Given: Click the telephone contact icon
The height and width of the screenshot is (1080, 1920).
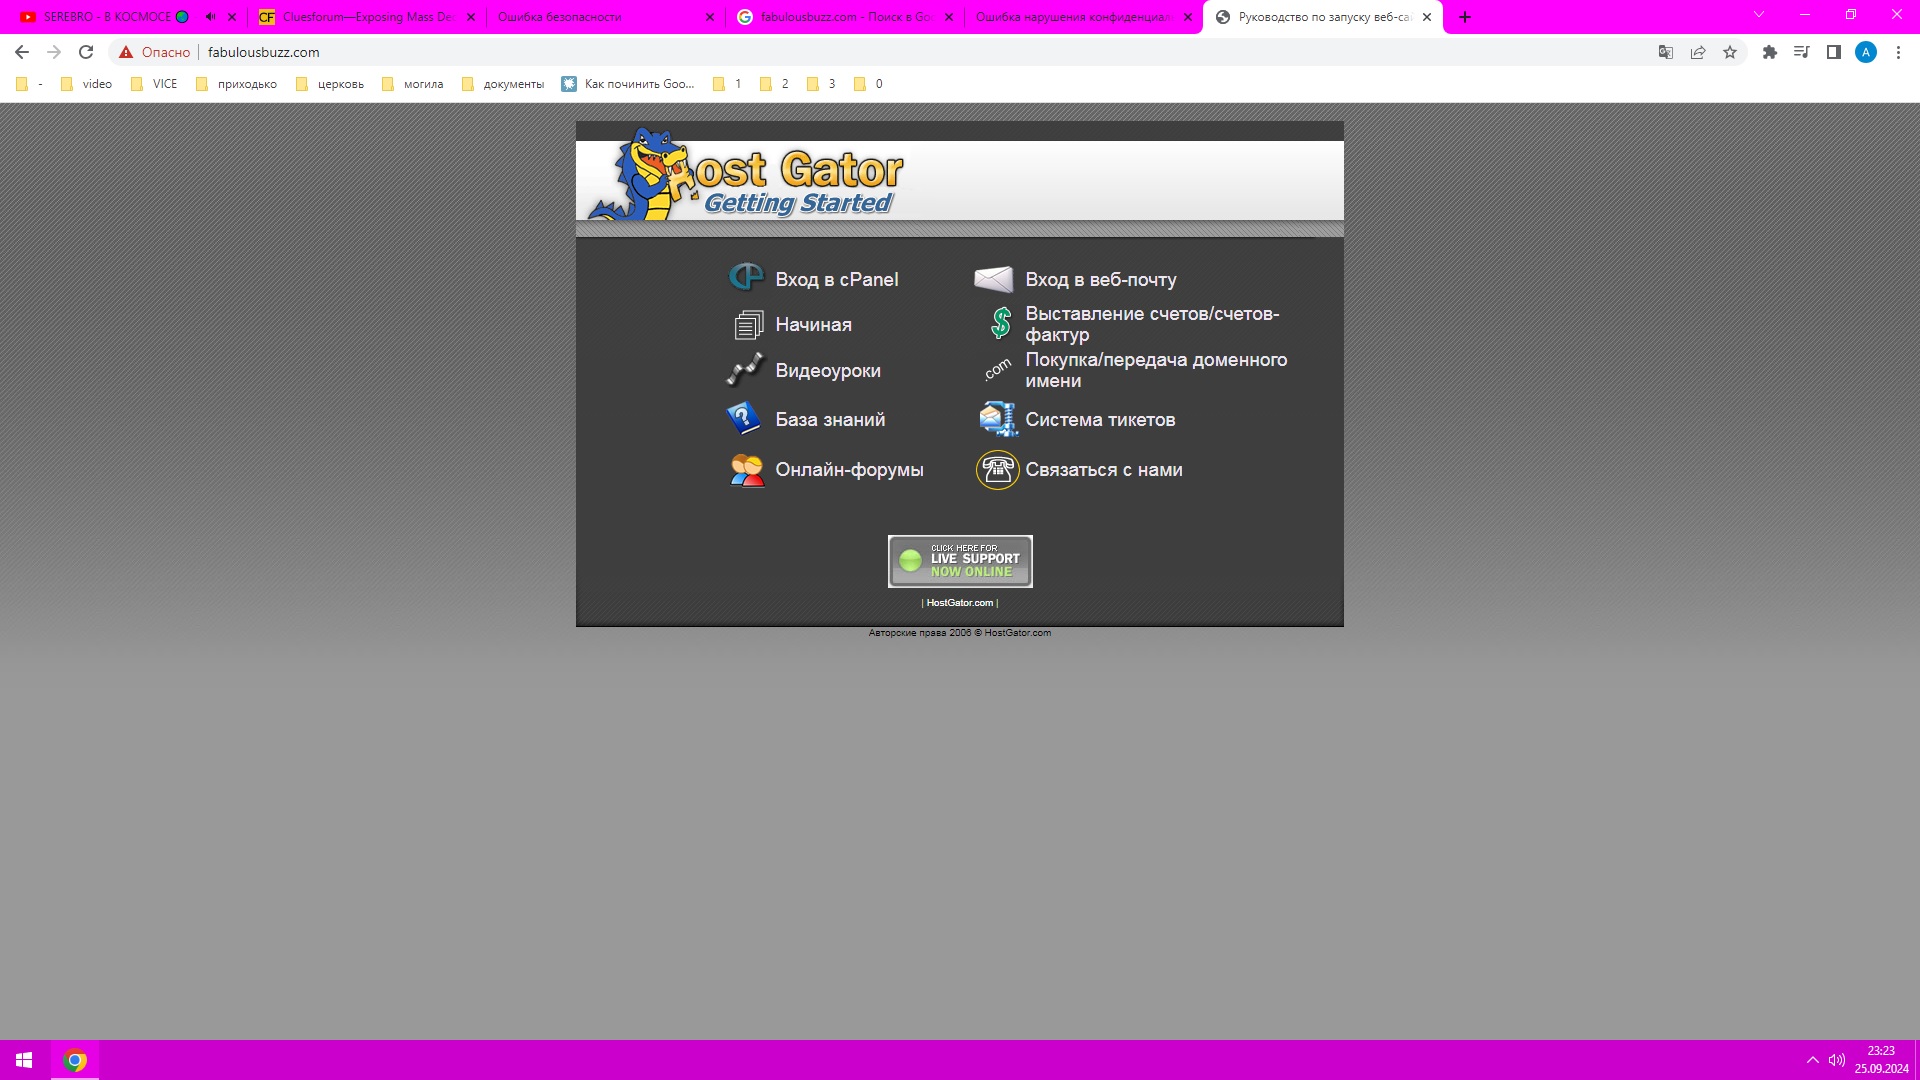Looking at the screenshot, I should pos(997,469).
